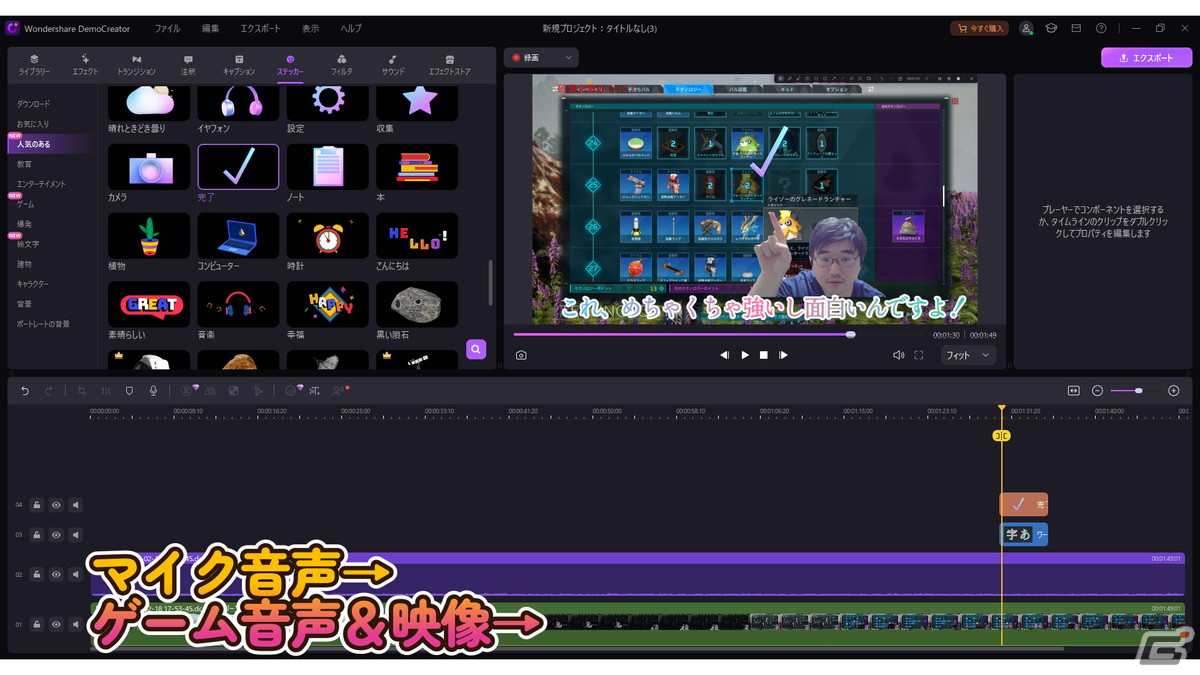The width and height of the screenshot is (1200, 675).
Task: Open the graduation cap tutorial icon
Action: pyautogui.click(x=1052, y=29)
